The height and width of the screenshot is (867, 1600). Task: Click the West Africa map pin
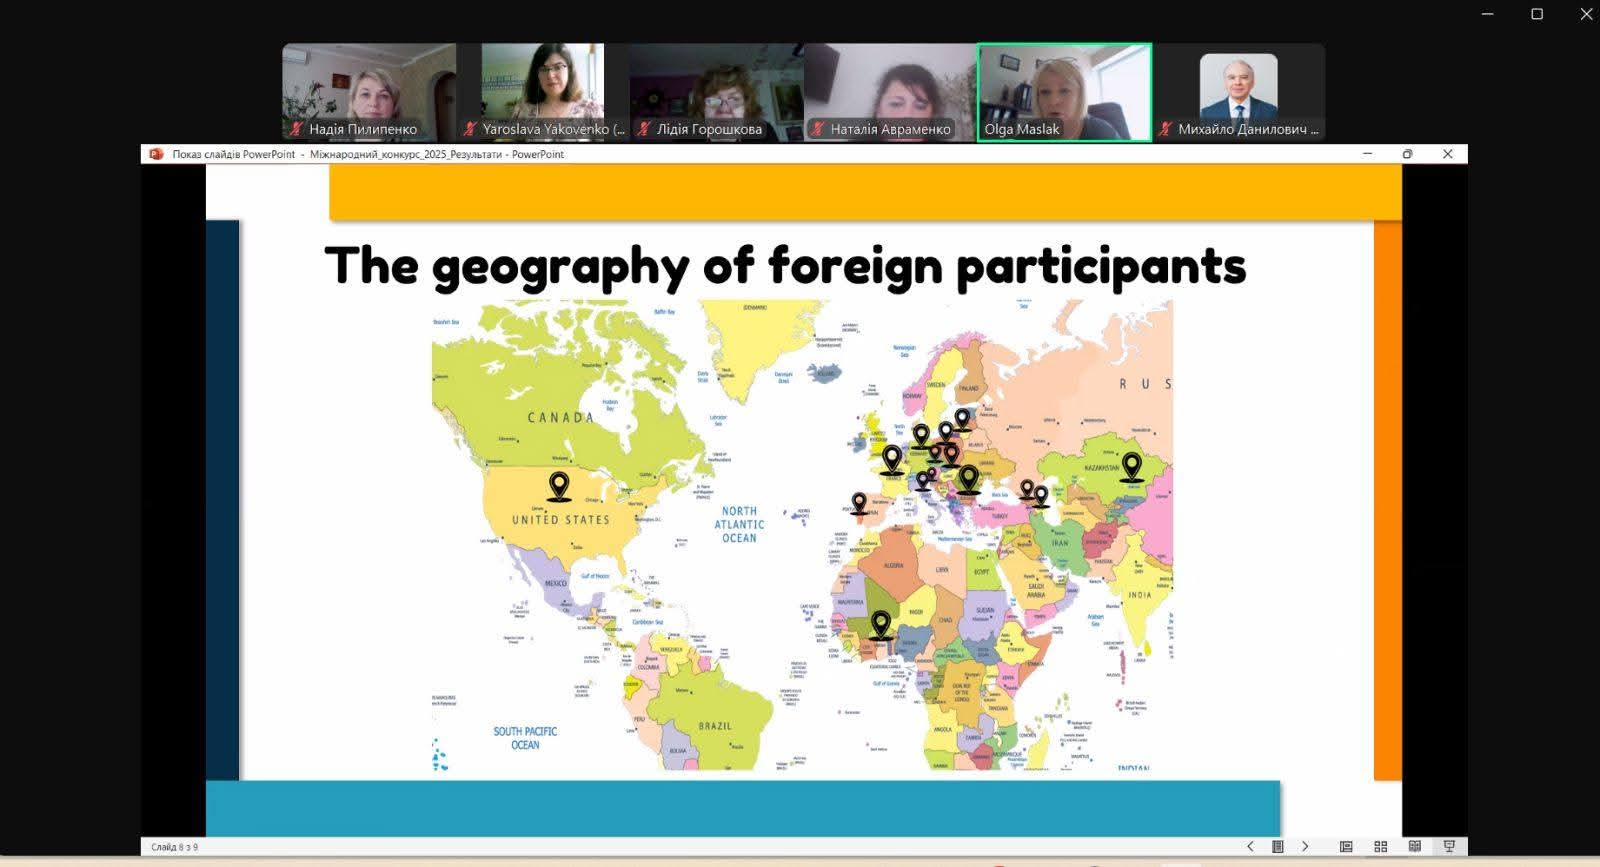coord(880,626)
